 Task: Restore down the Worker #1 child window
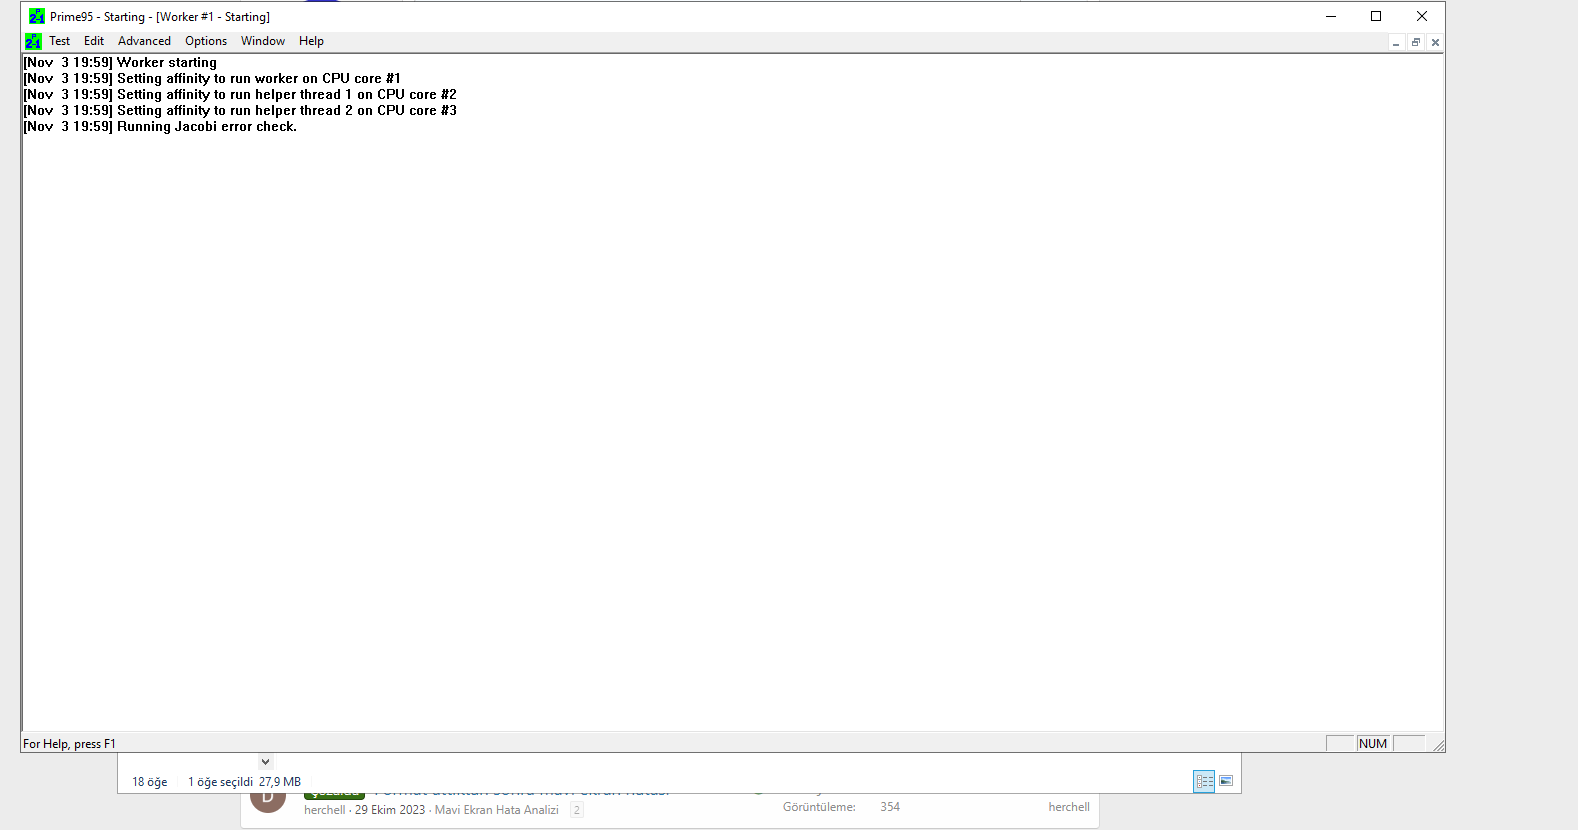tap(1416, 42)
